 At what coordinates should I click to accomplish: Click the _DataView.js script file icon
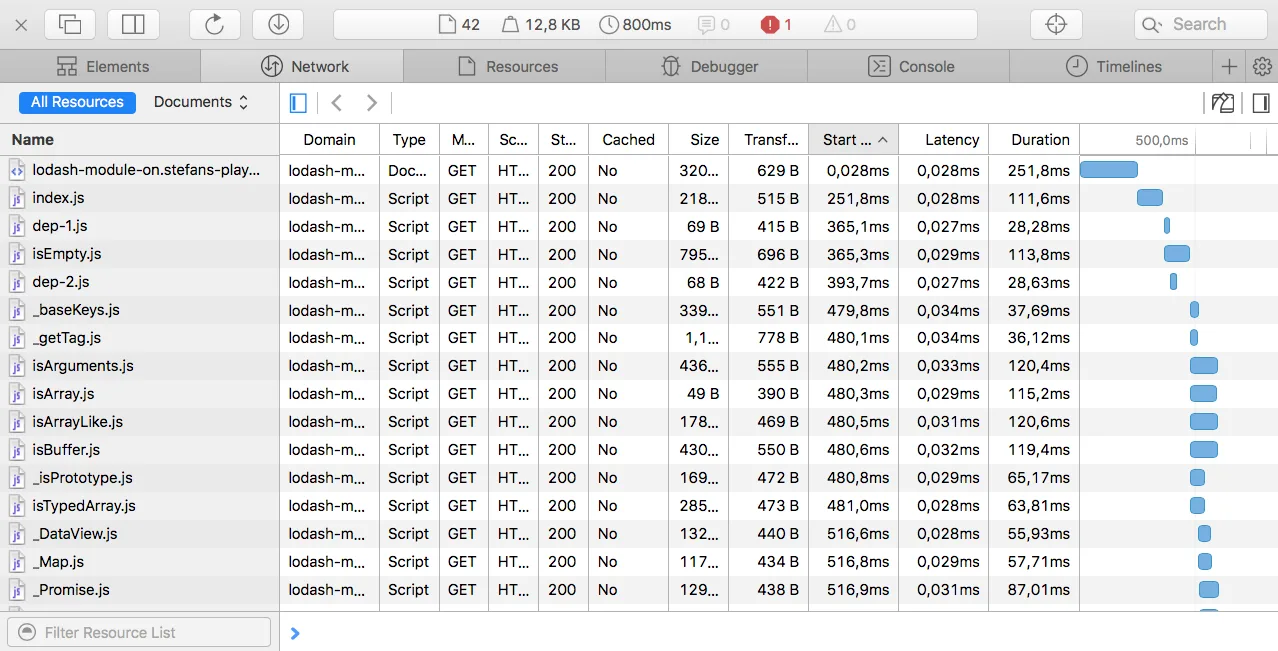point(17,534)
